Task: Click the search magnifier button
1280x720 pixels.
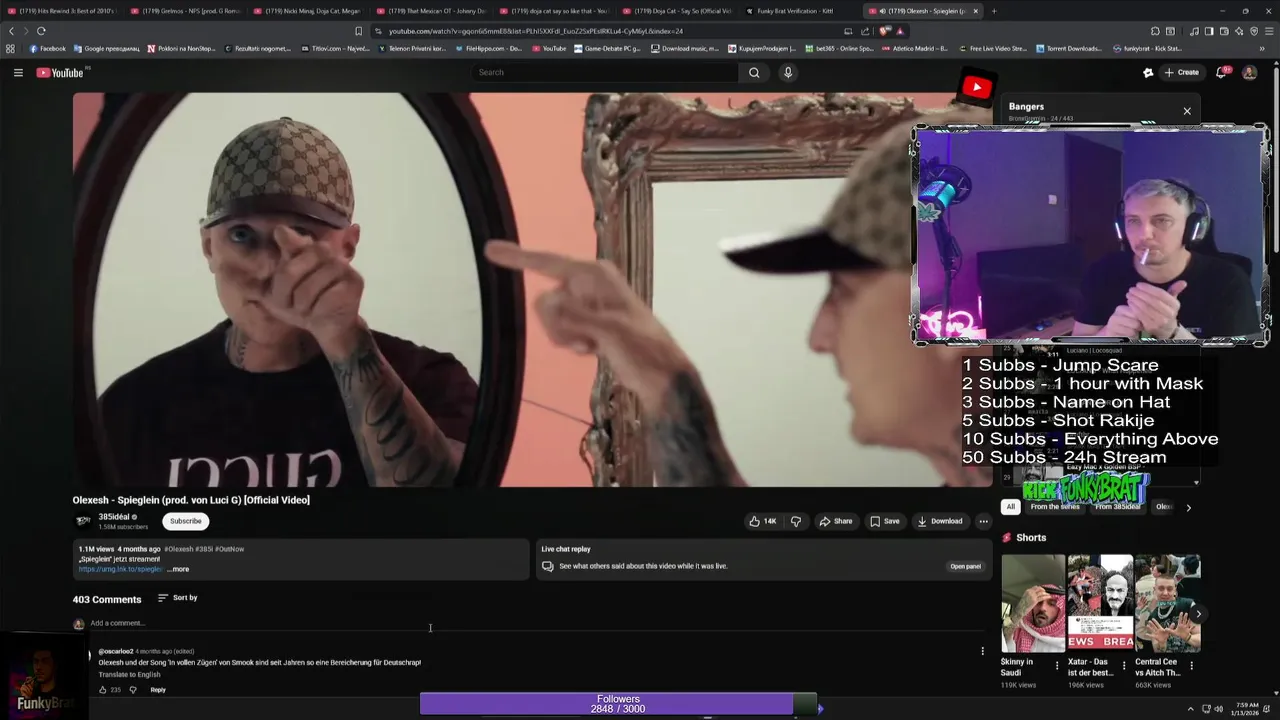Action: click(754, 72)
